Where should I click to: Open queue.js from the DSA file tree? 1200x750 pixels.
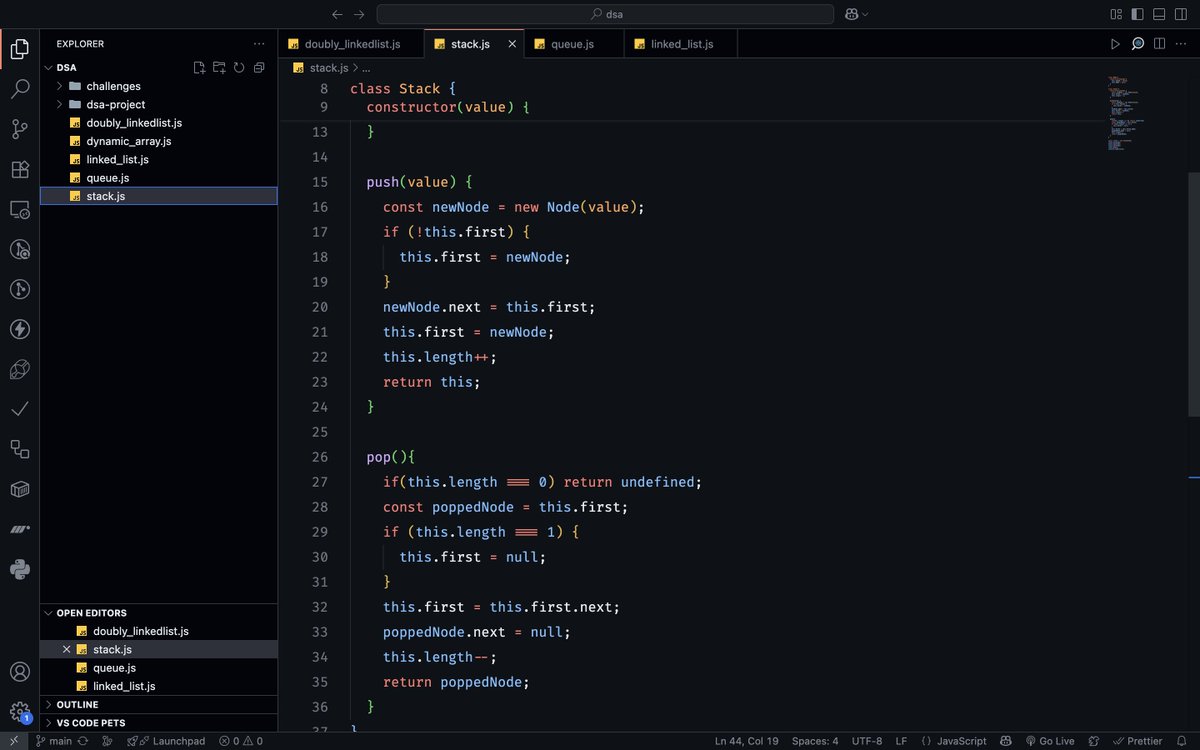coord(159,177)
